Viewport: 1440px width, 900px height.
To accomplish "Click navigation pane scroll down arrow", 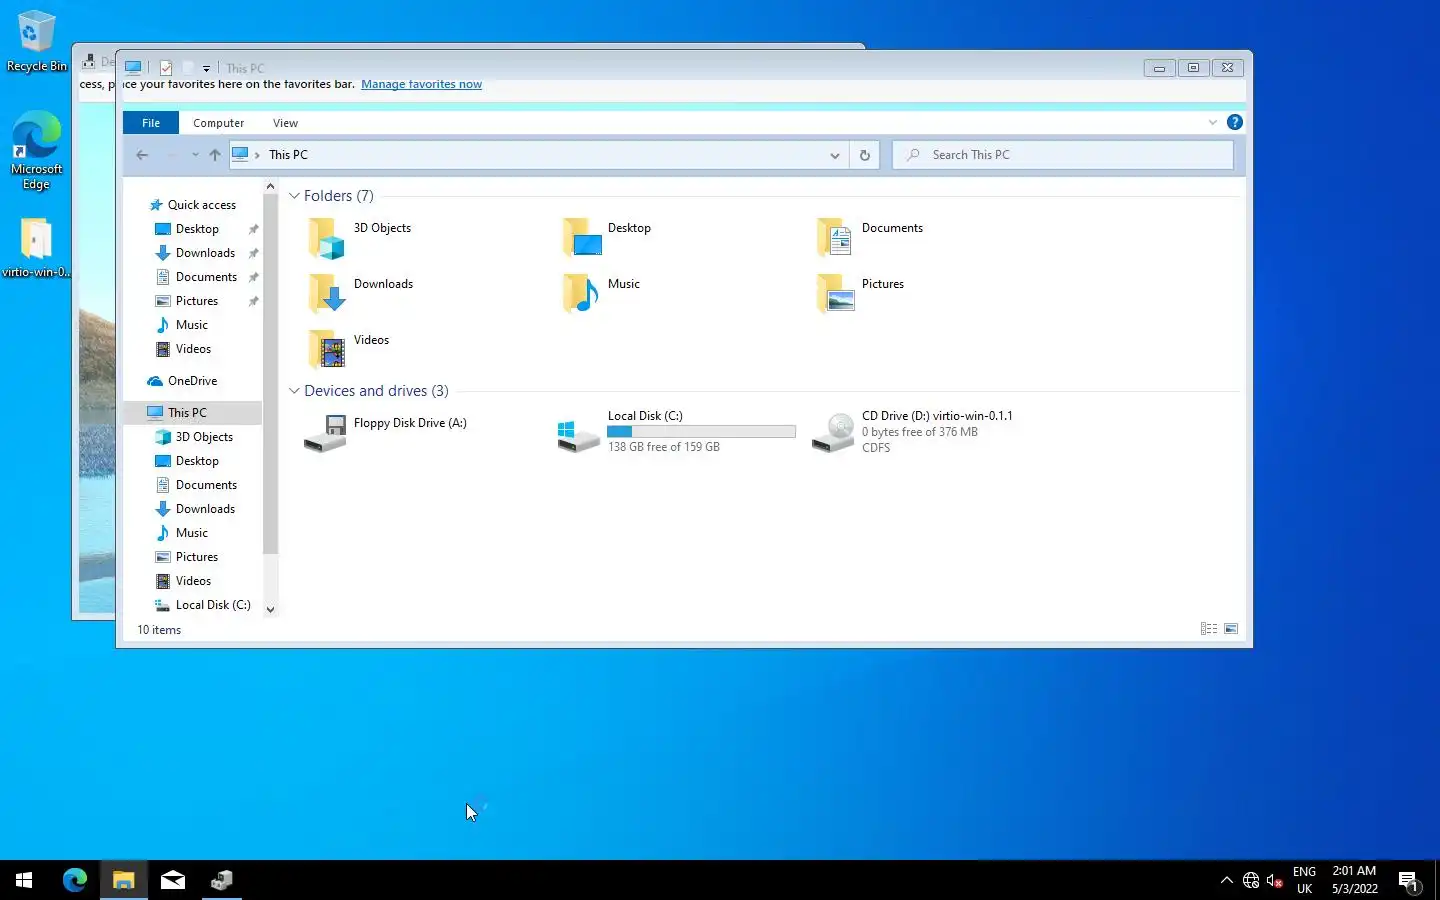I will click(270, 609).
